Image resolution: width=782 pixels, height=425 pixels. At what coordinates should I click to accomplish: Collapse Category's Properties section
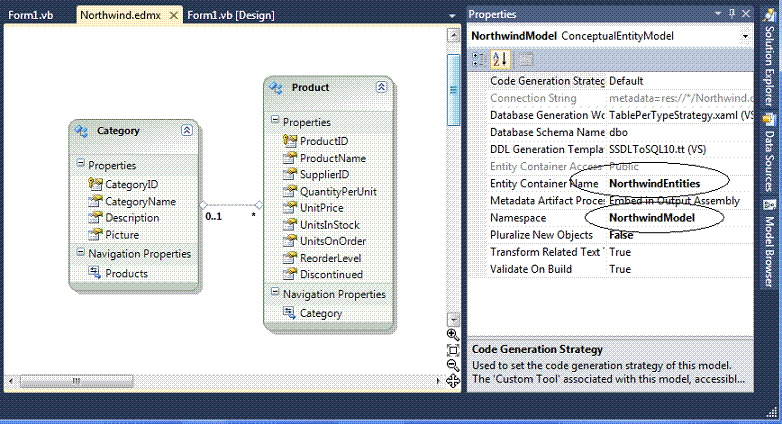point(80,163)
